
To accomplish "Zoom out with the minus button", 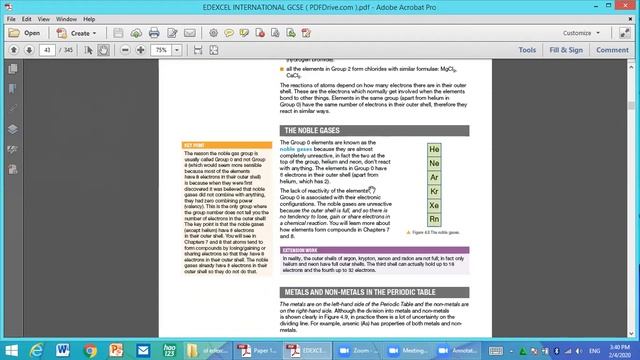I will coord(125,50).
